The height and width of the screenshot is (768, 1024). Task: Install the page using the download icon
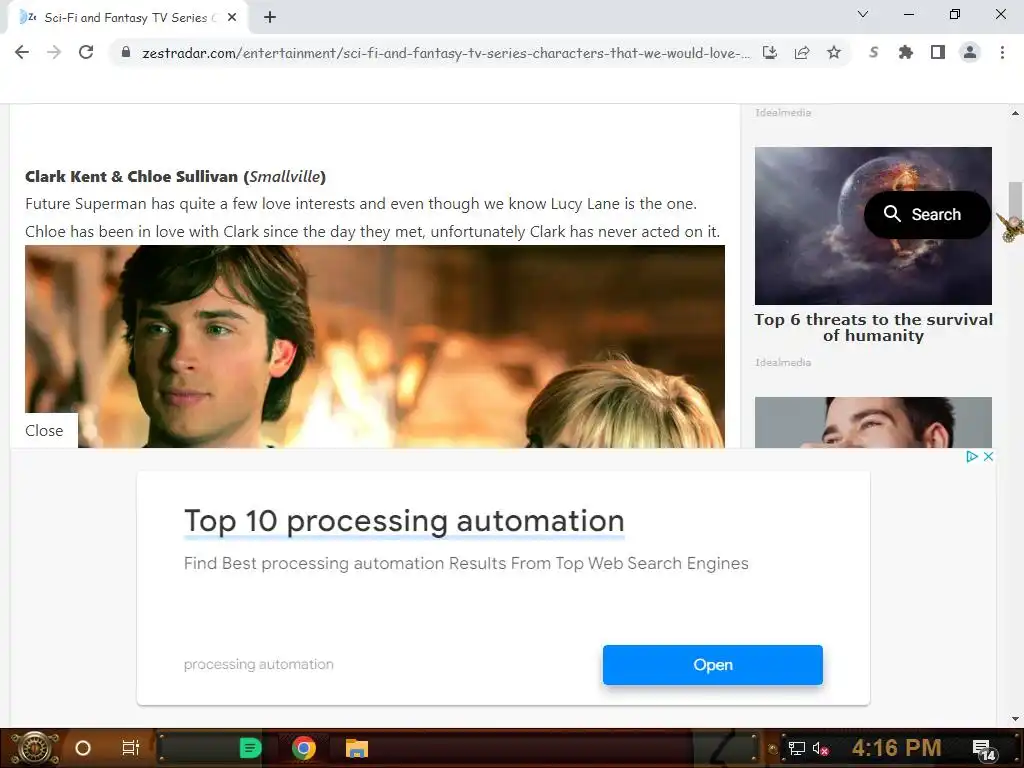click(770, 52)
